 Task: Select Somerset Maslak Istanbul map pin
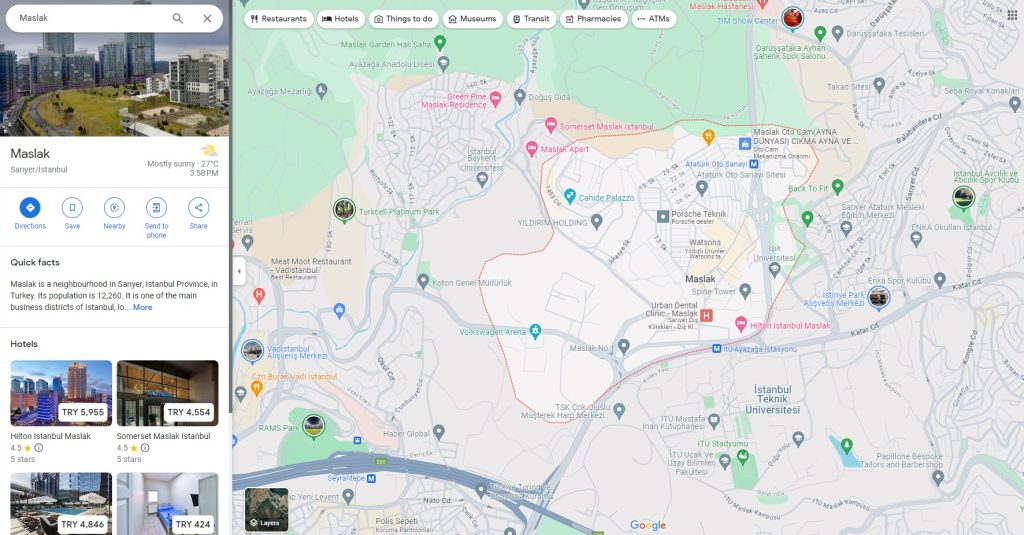(551, 124)
